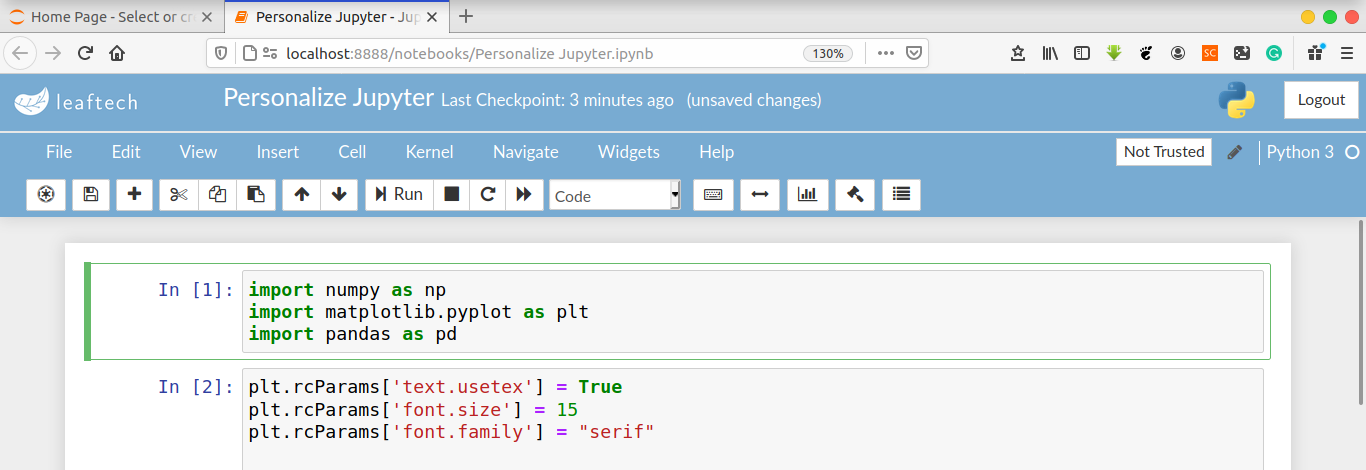Viewport: 1366px width, 470px height.
Task: Click the Not Trusted button
Action: click(x=1163, y=152)
